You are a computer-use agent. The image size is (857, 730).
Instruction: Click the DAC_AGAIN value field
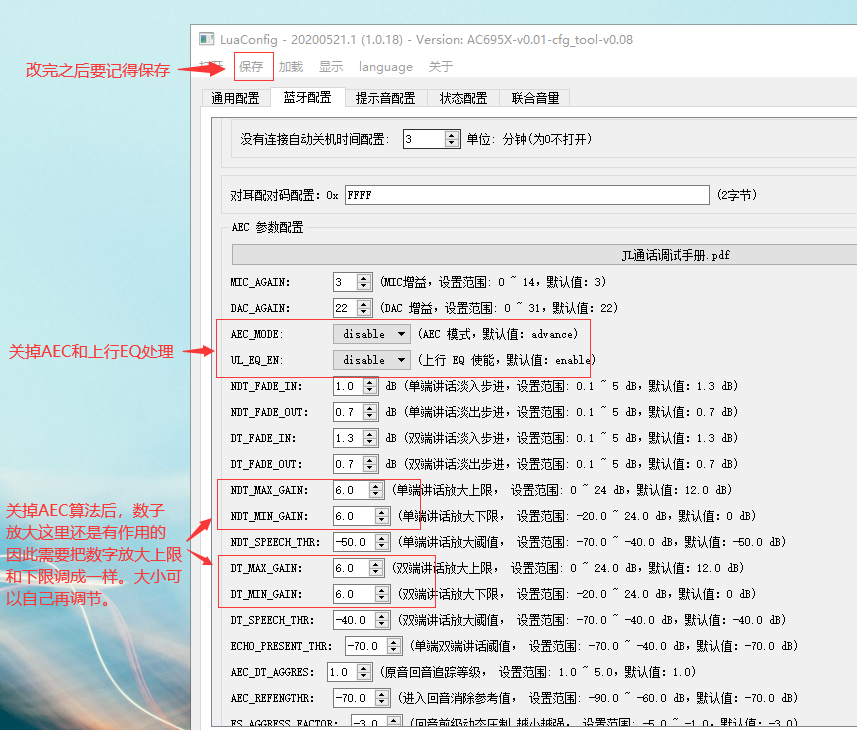click(345, 308)
